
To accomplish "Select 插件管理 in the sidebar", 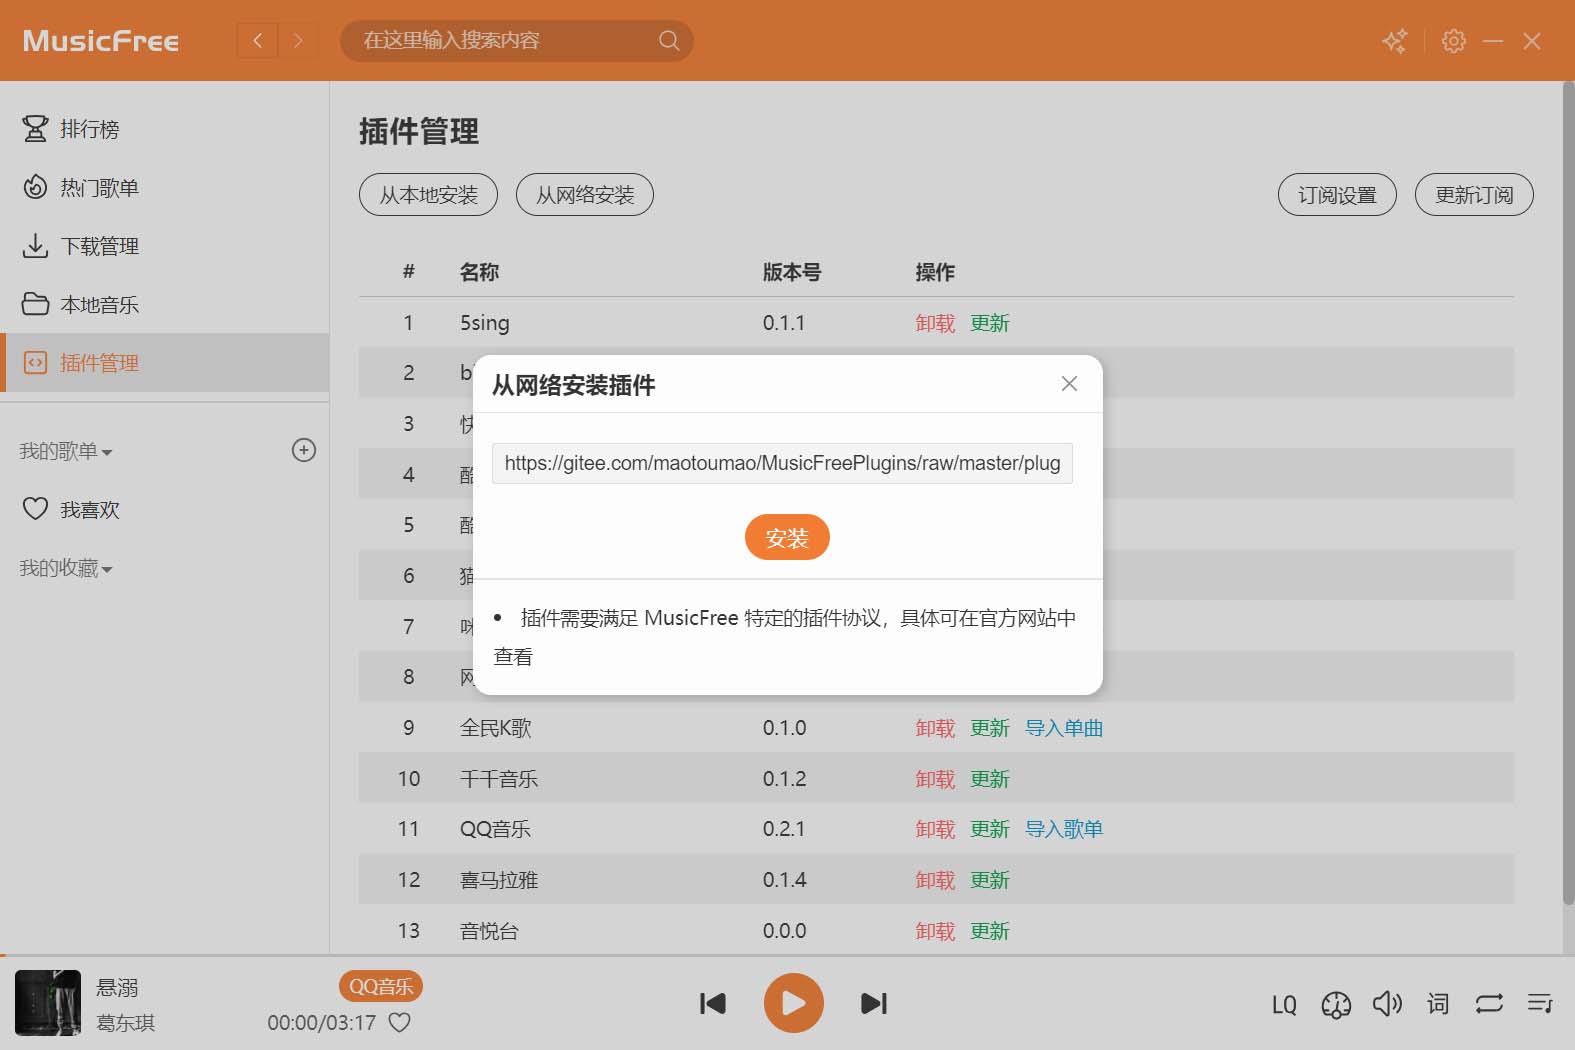I will (164, 362).
